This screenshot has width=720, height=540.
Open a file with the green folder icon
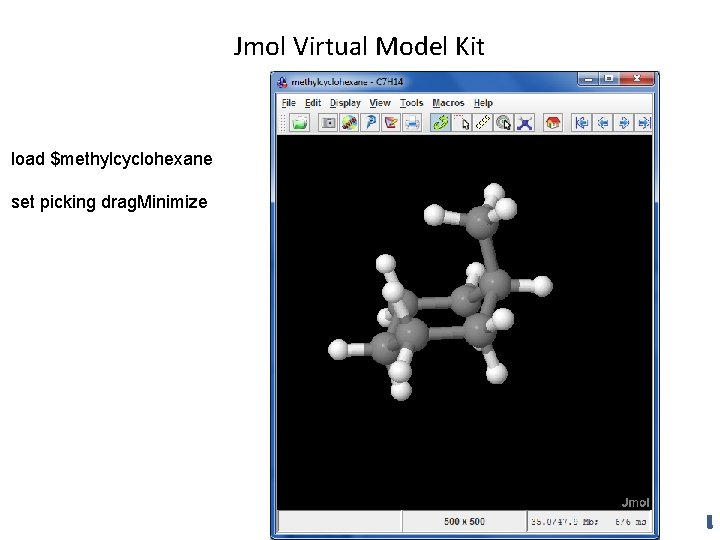coord(299,123)
